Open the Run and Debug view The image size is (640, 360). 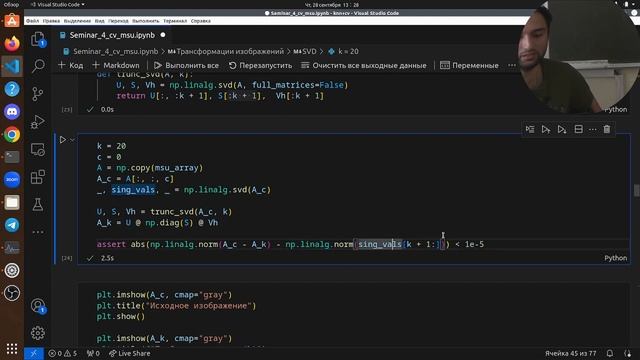38,122
